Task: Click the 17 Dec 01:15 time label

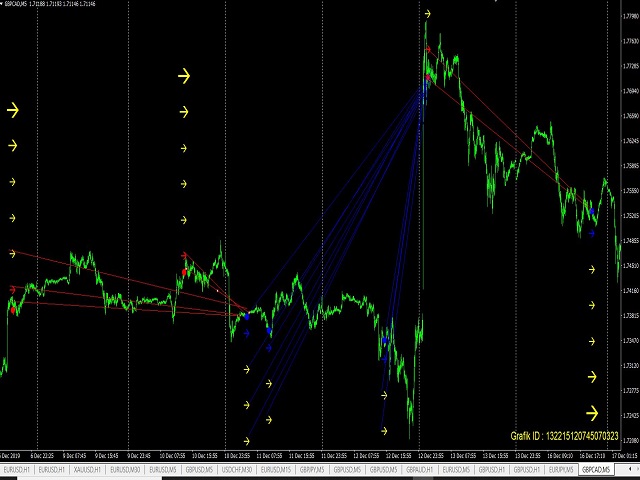Action: click(624, 456)
